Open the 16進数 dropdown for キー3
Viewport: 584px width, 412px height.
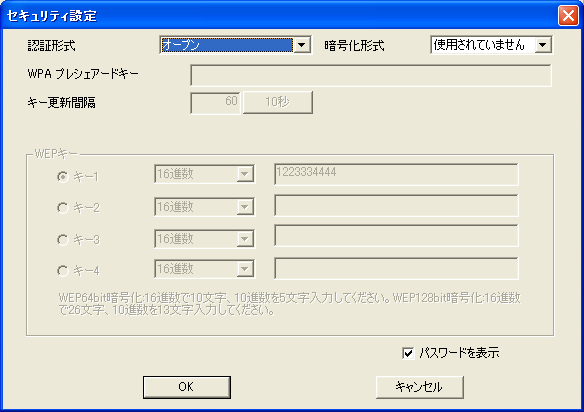[x=204, y=239]
